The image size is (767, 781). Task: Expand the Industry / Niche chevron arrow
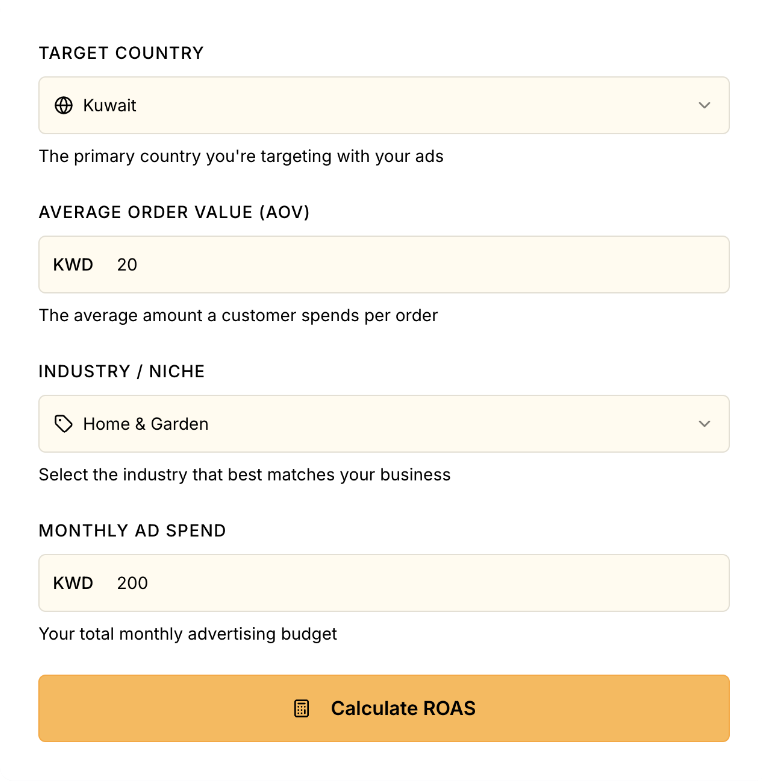click(704, 424)
